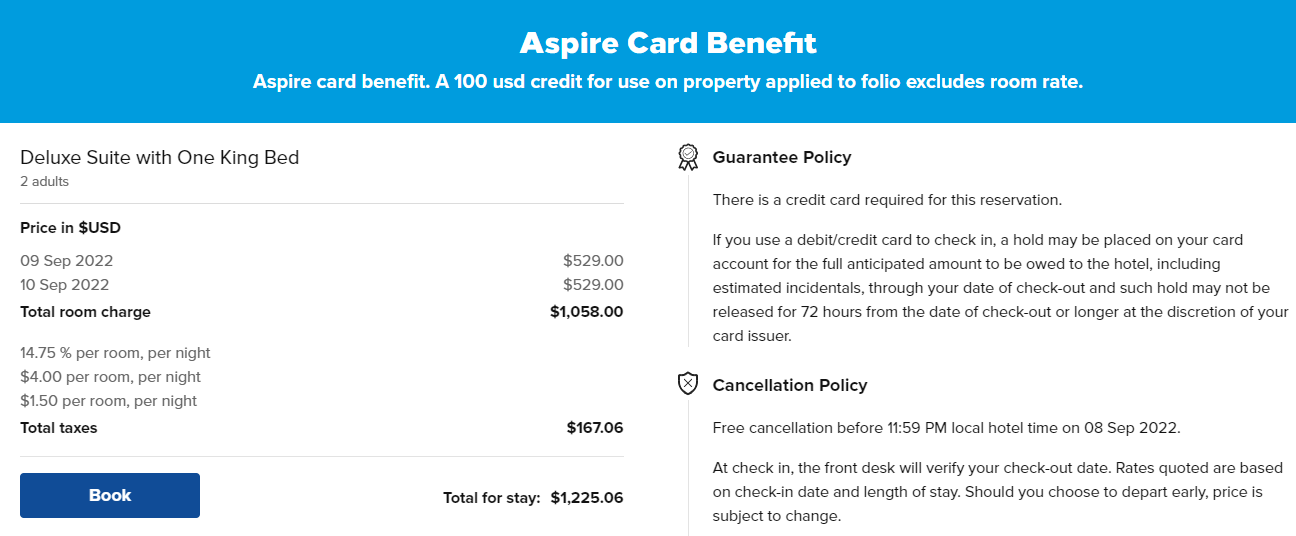The width and height of the screenshot is (1296, 536).
Task: Click the $1.50 per room, per night fee
Action: tap(109, 401)
